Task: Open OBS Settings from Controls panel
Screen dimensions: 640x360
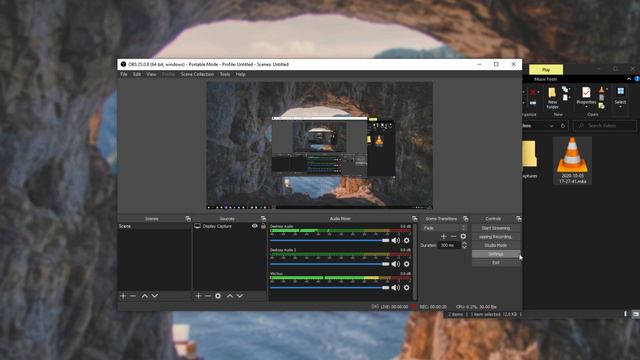Action: point(496,254)
